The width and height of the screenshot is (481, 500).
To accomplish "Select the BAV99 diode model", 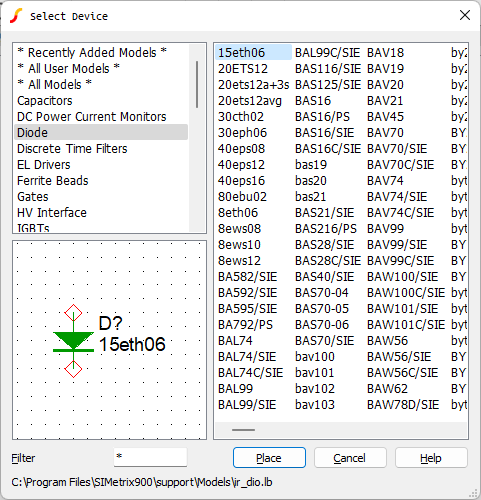I will click(x=385, y=229).
